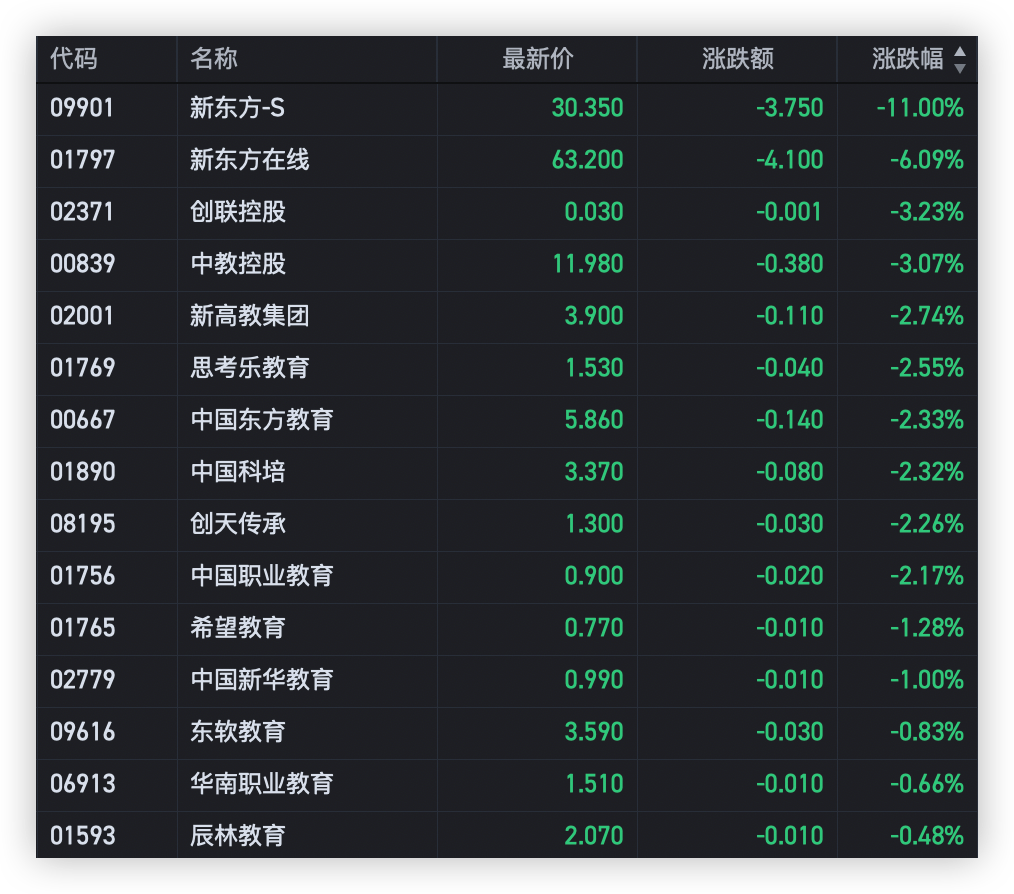This screenshot has height=894, width=1014.
Task: Click the -3.23% change cell
Action: pyautogui.click(x=927, y=212)
